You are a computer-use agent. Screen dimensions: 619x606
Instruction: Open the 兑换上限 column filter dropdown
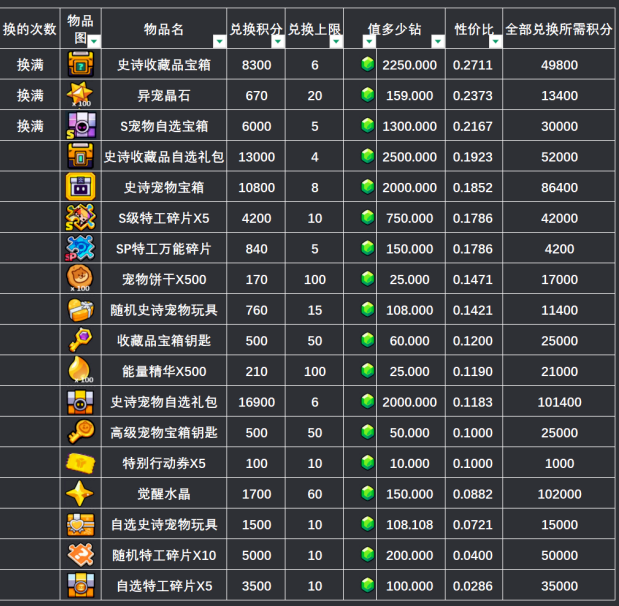(336, 41)
